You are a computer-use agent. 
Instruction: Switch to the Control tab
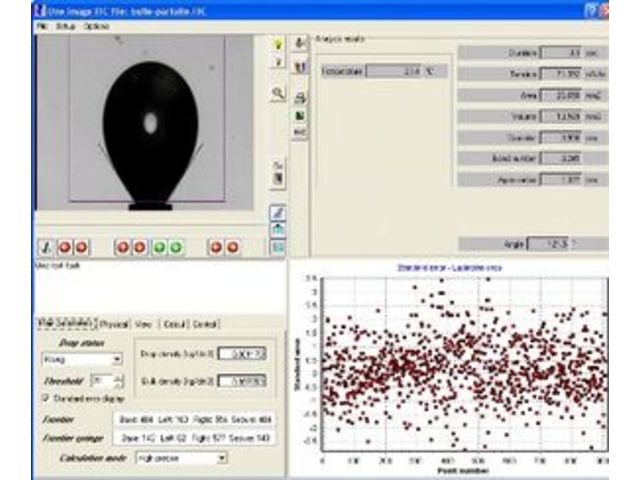[x=204, y=324]
